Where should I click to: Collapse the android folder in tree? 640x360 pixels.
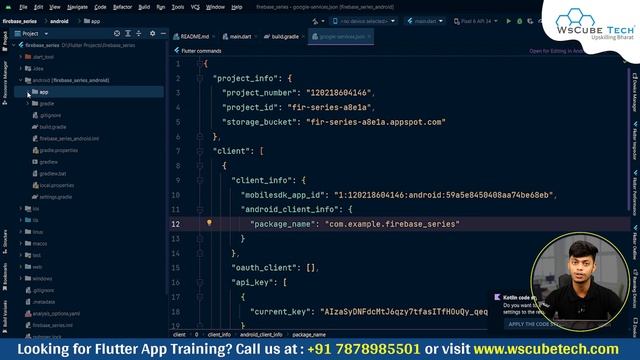21,80
